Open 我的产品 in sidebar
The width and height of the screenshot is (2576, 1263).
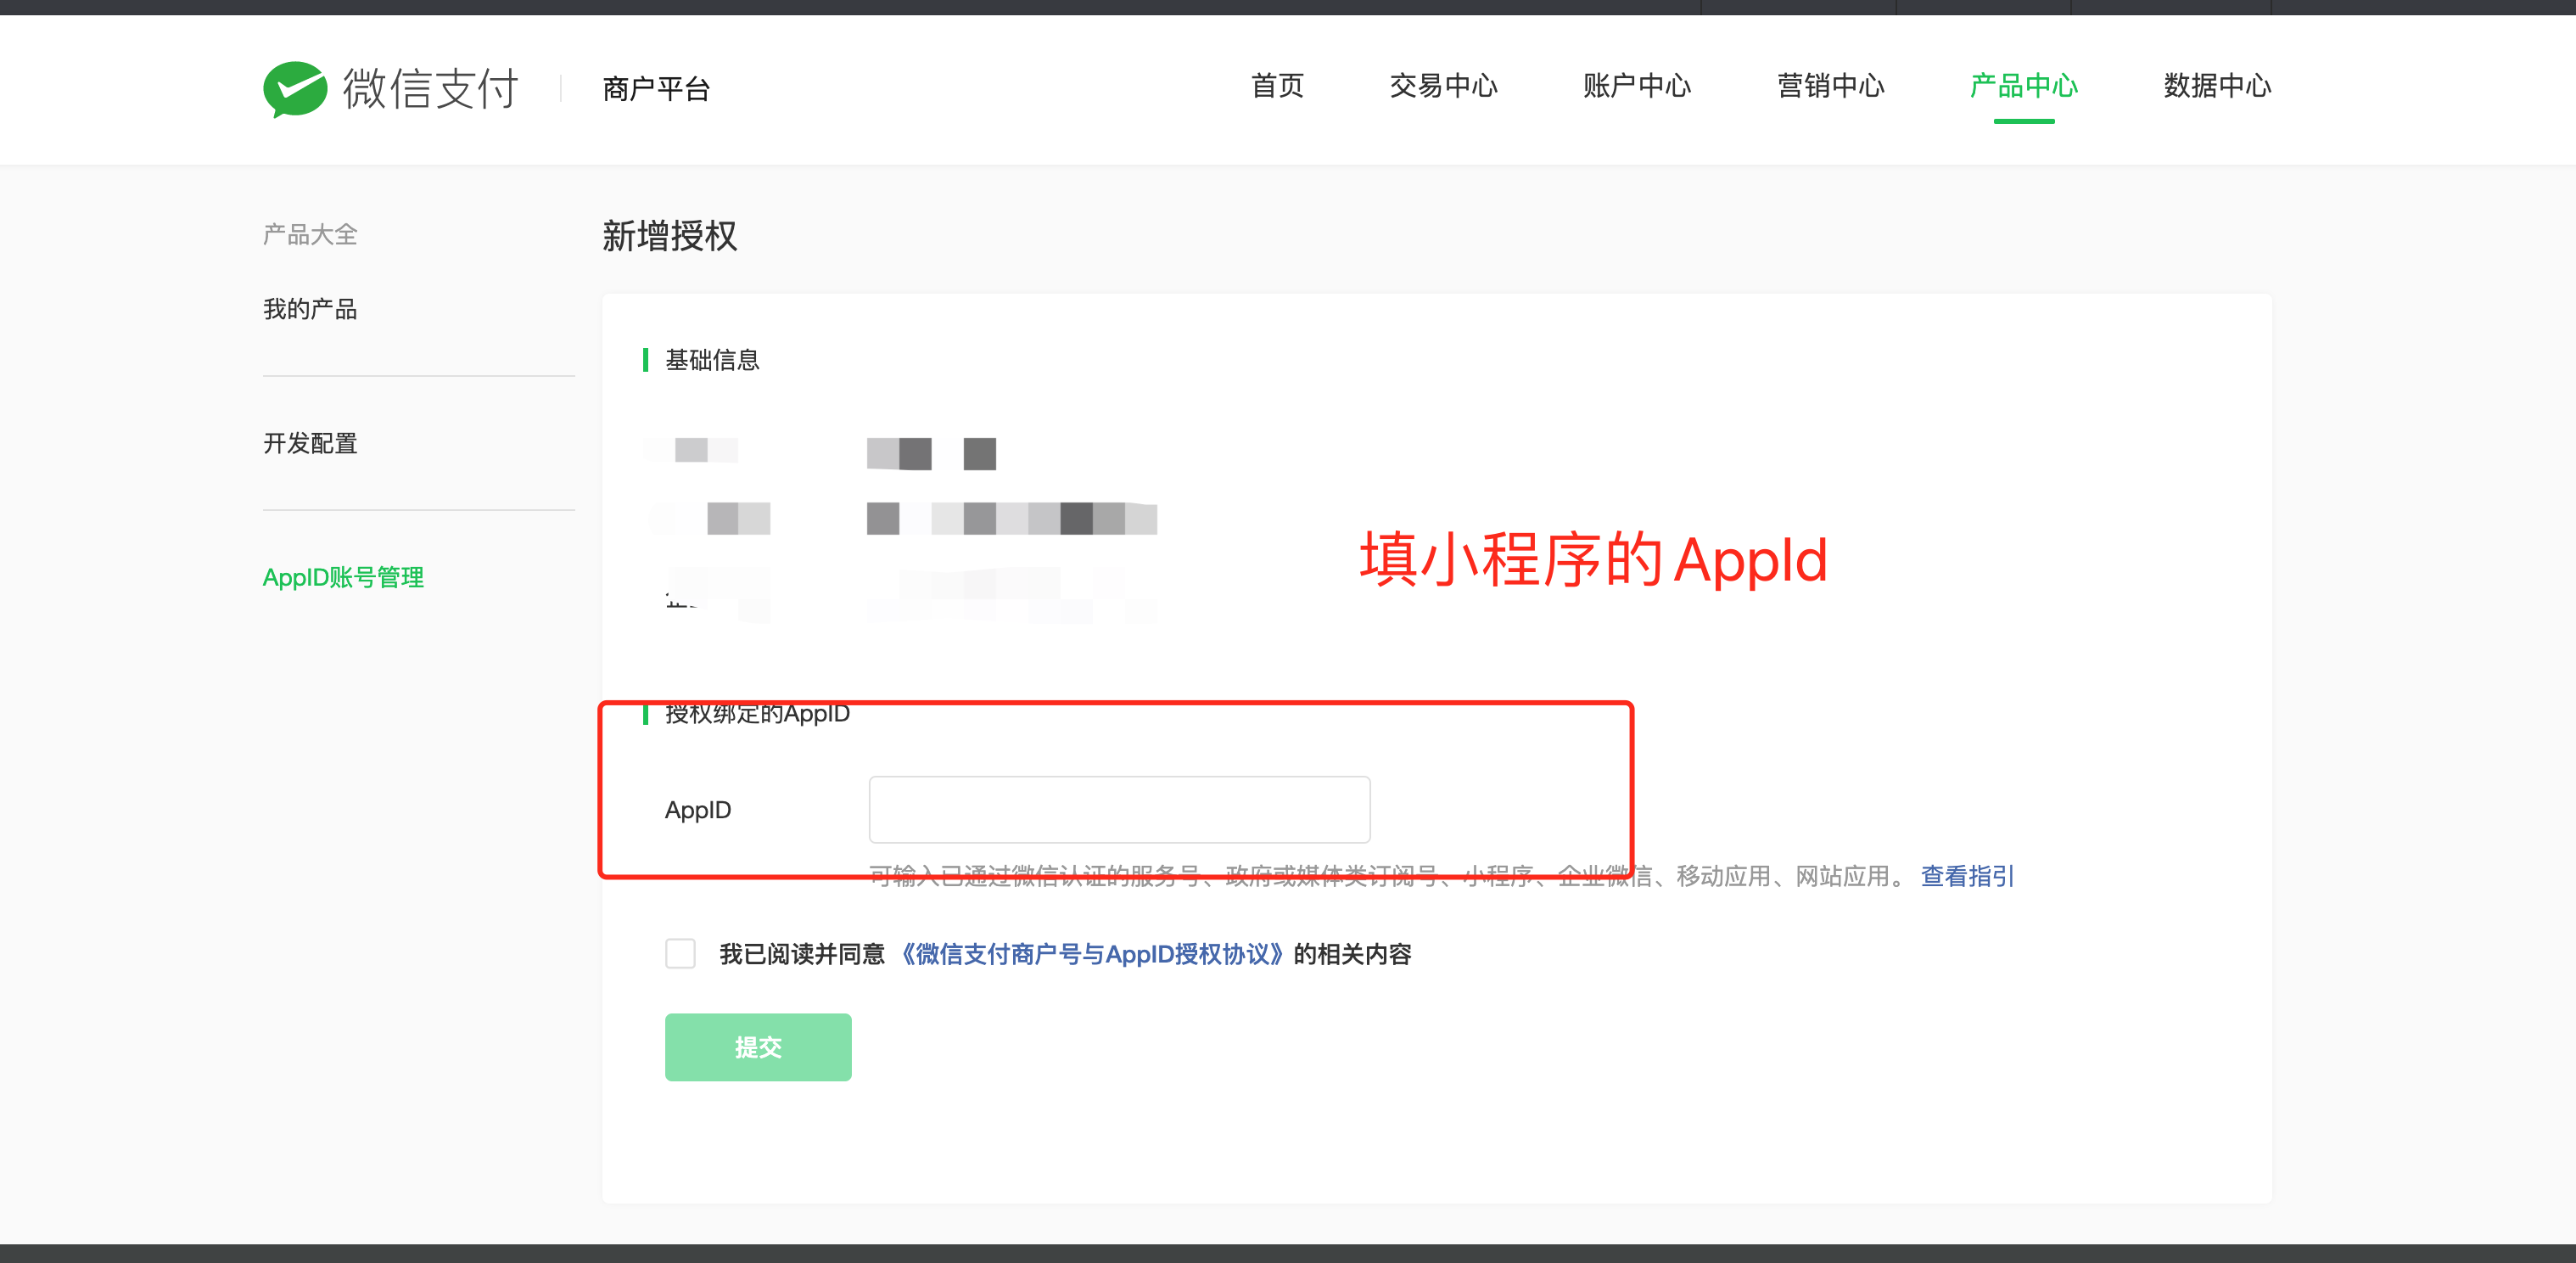point(310,309)
